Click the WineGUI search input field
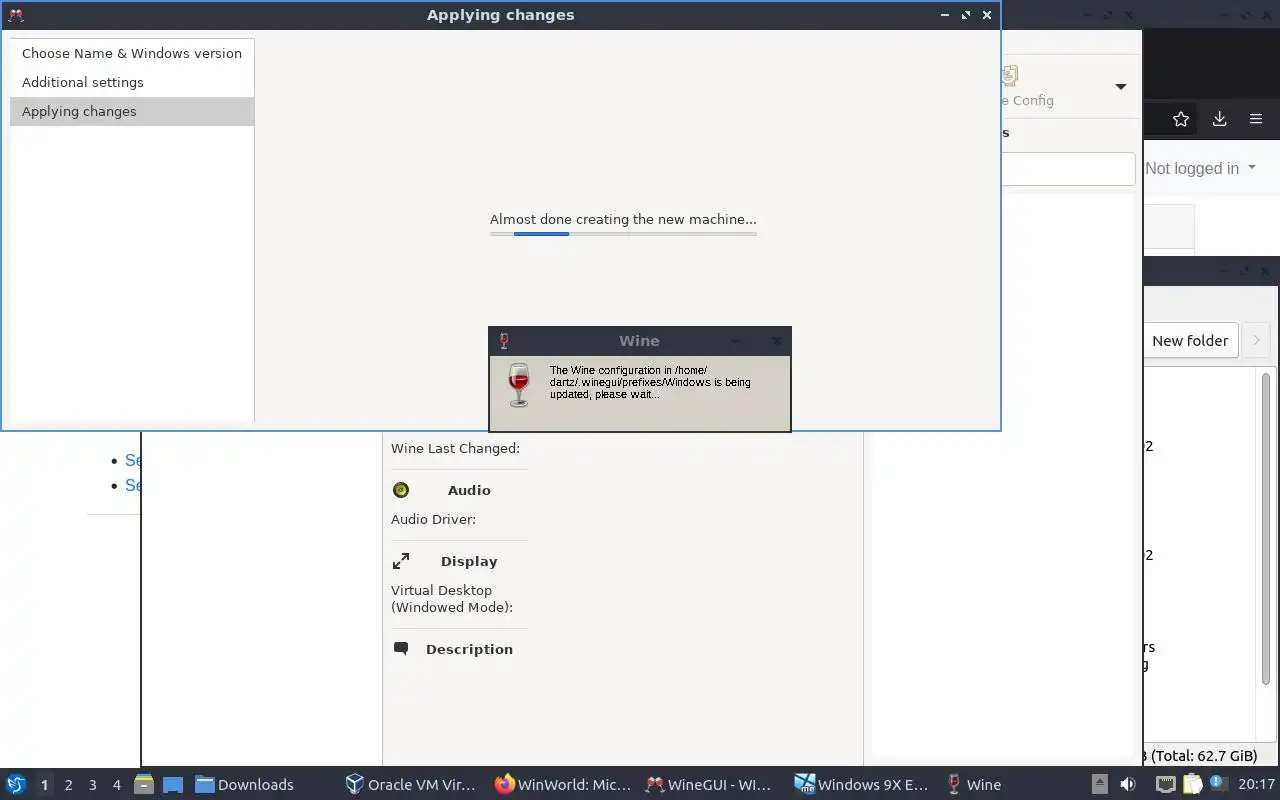 [x=1068, y=169]
